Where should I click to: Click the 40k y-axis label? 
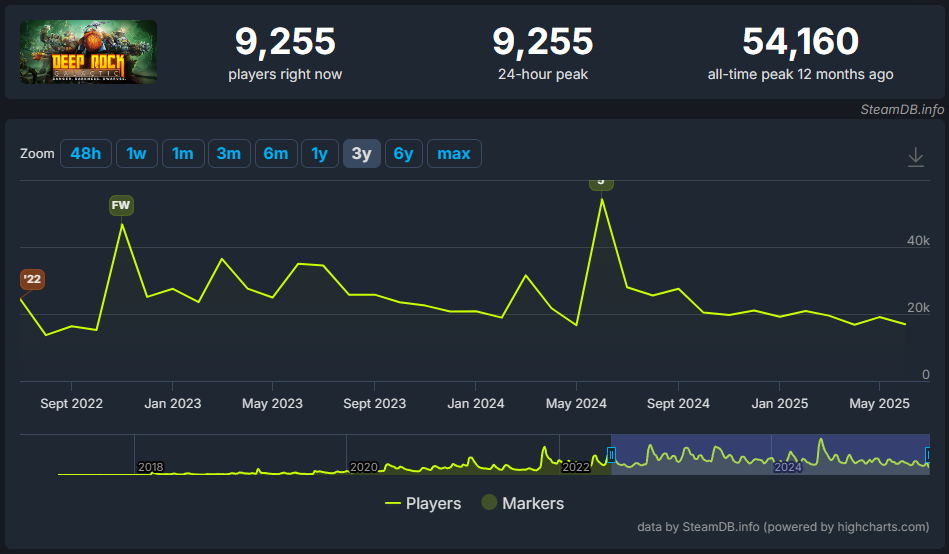[x=918, y=241]
